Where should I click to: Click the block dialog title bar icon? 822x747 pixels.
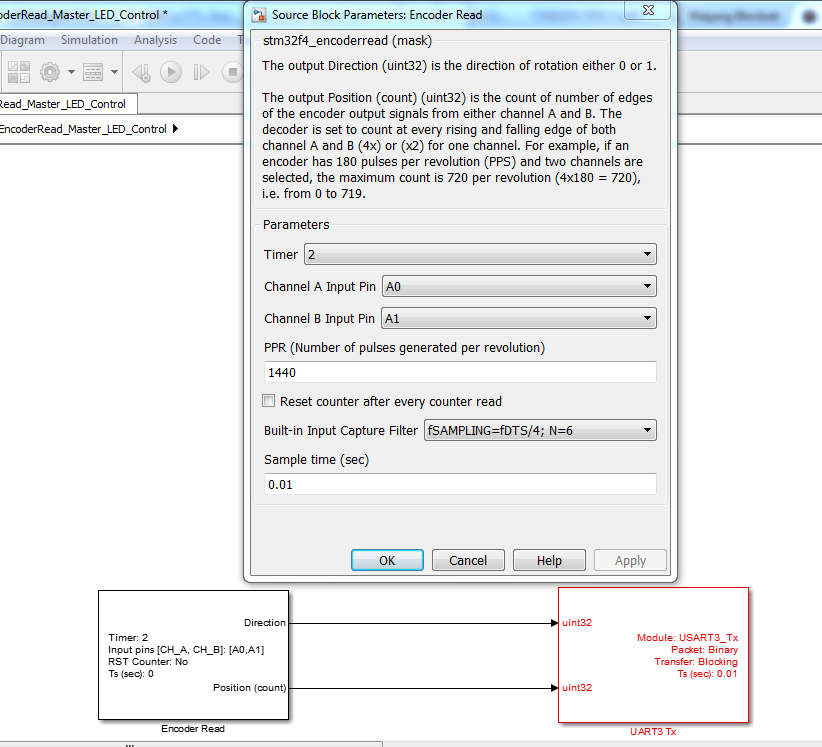[x=259, y=15]
